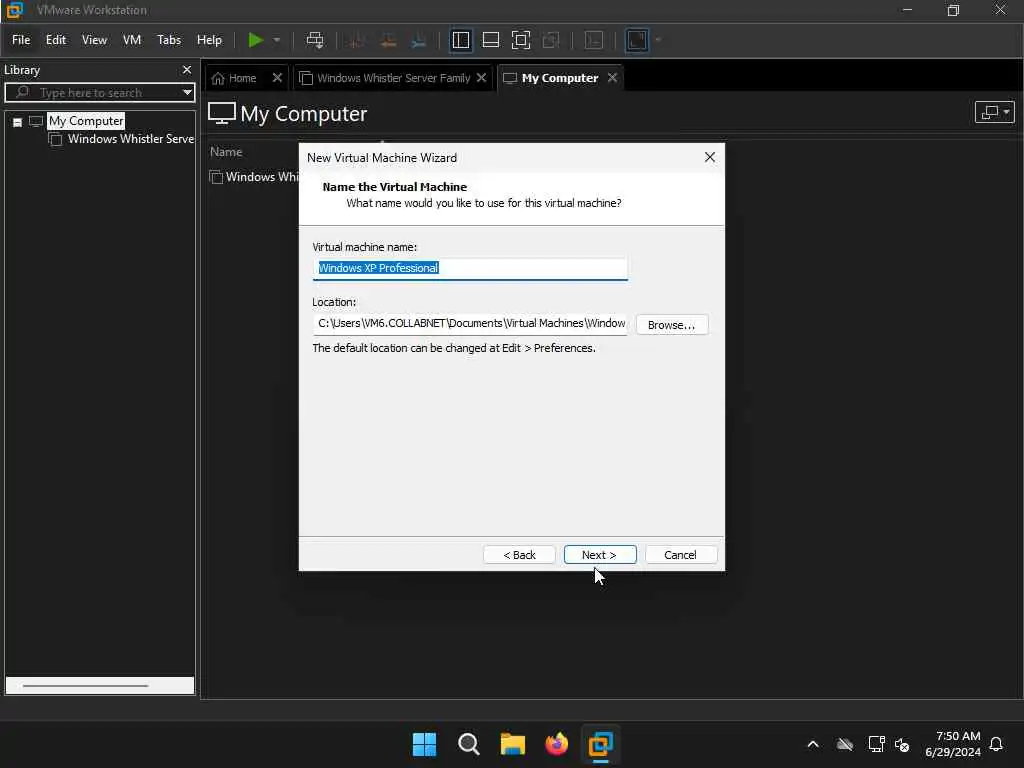The width and height of the screenshot is (1024, 768).
Task: Open the Help menu
Action: pyautogui.click(x=209, y=40)
